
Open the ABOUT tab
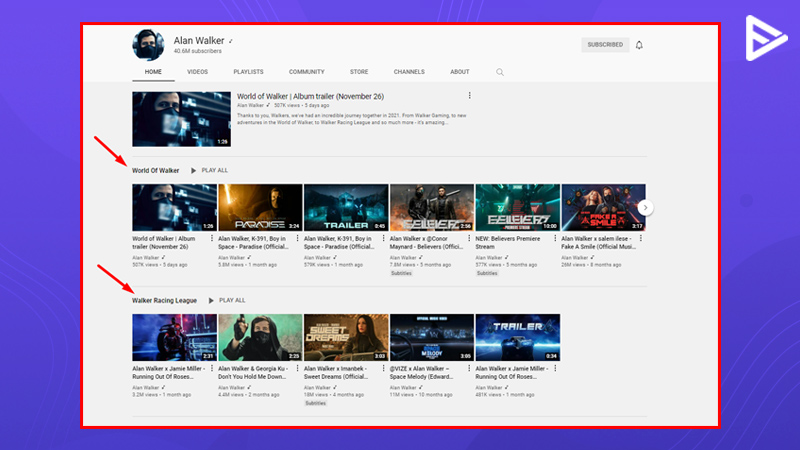coord(460,72)
